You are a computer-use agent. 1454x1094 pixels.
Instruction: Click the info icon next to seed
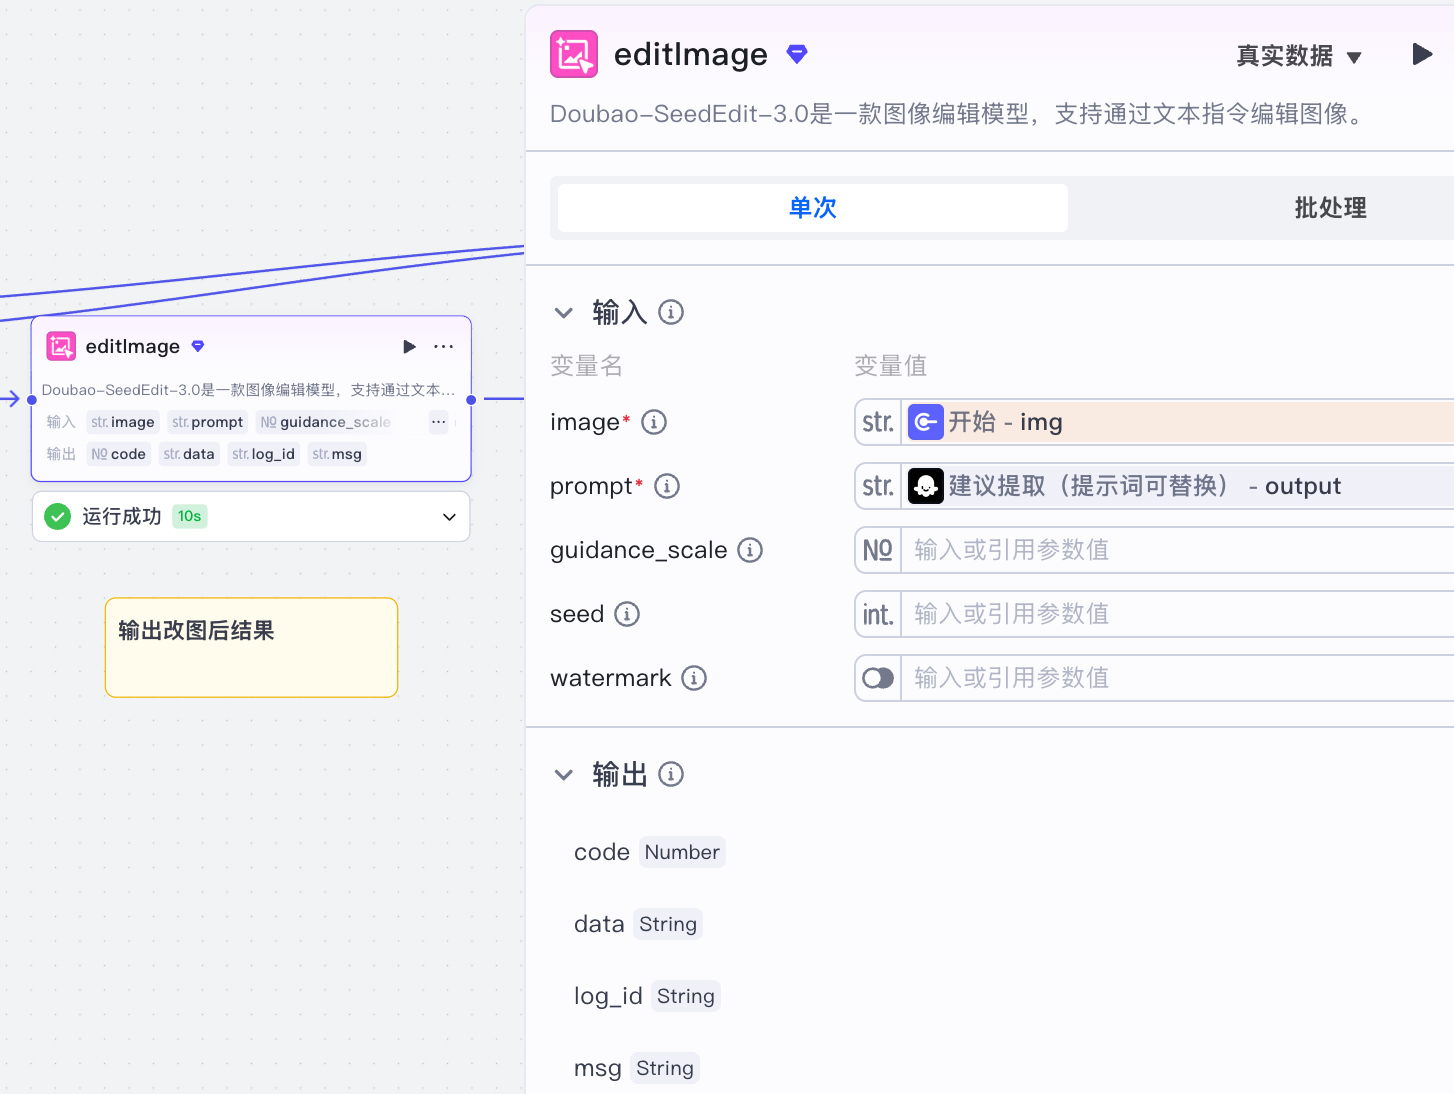(627, 614)
